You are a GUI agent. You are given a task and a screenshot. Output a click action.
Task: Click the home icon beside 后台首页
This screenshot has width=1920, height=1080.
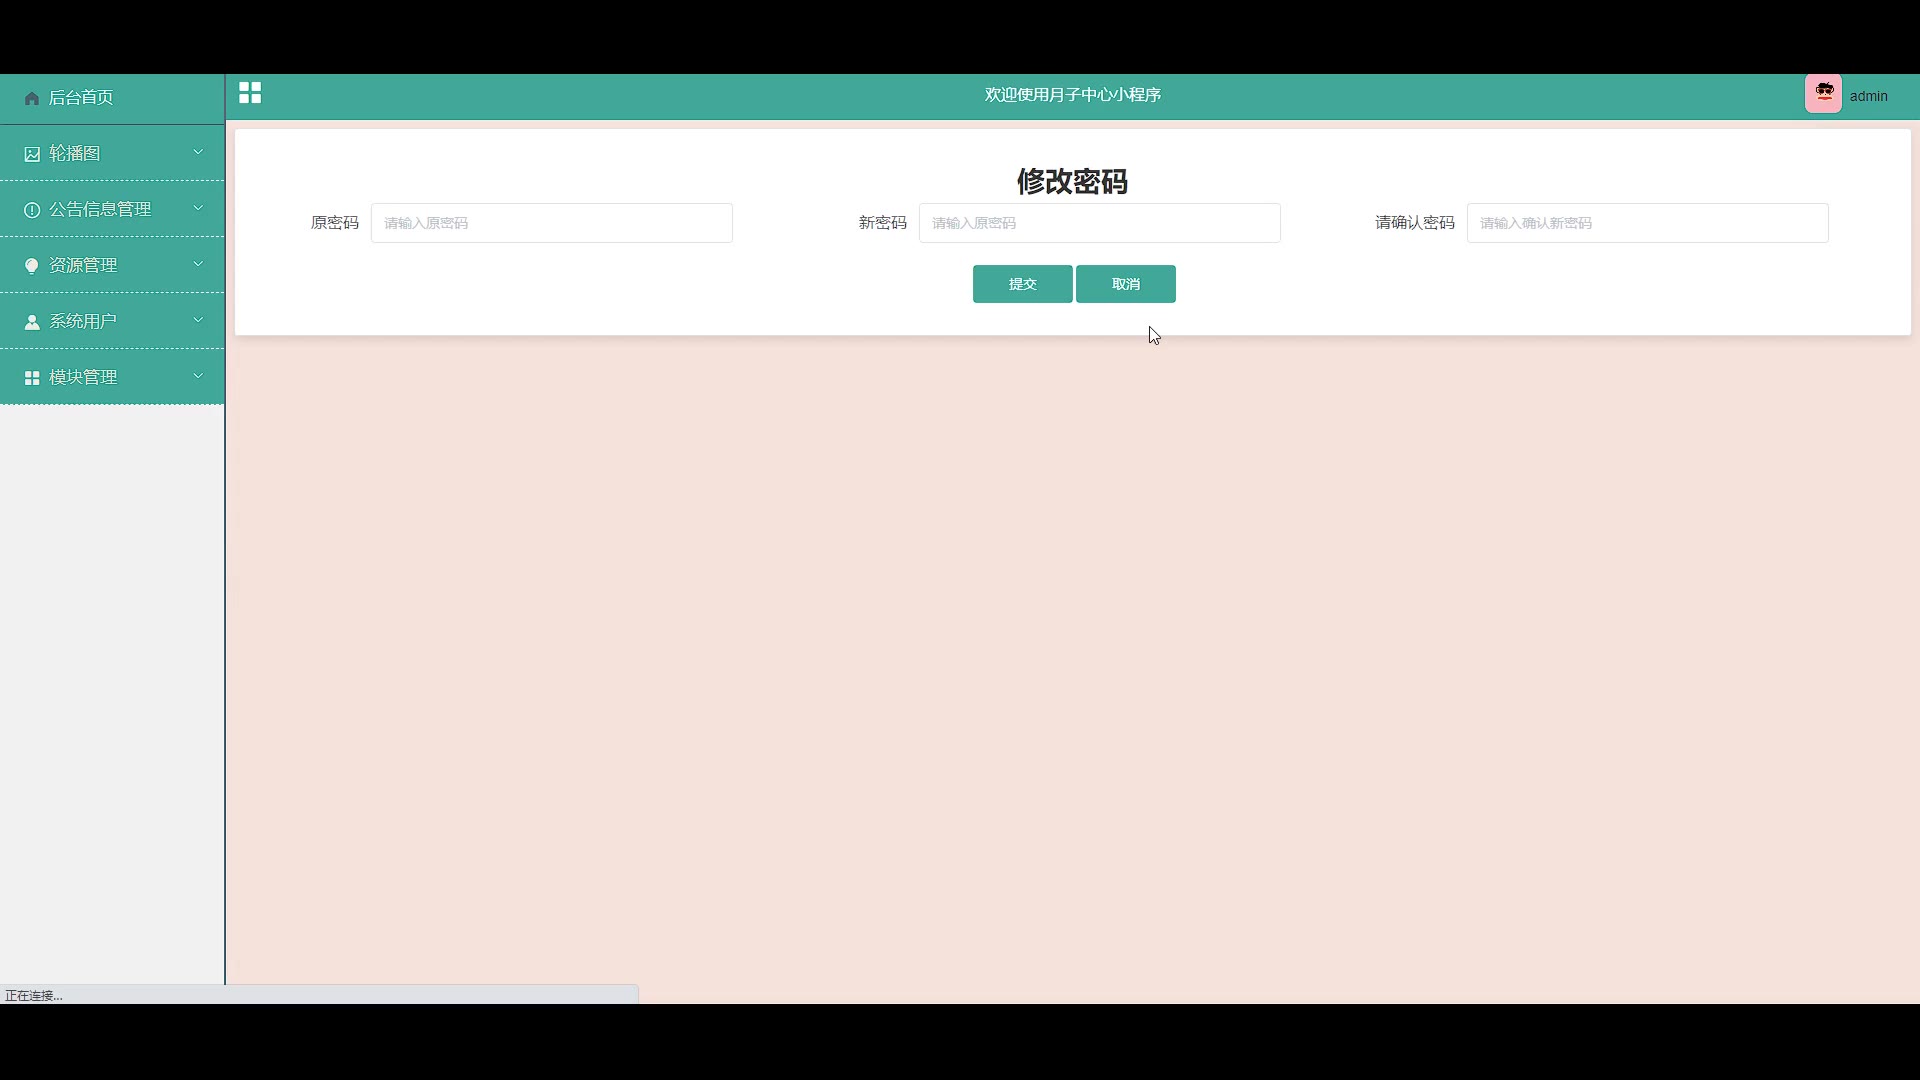point(32,98)
